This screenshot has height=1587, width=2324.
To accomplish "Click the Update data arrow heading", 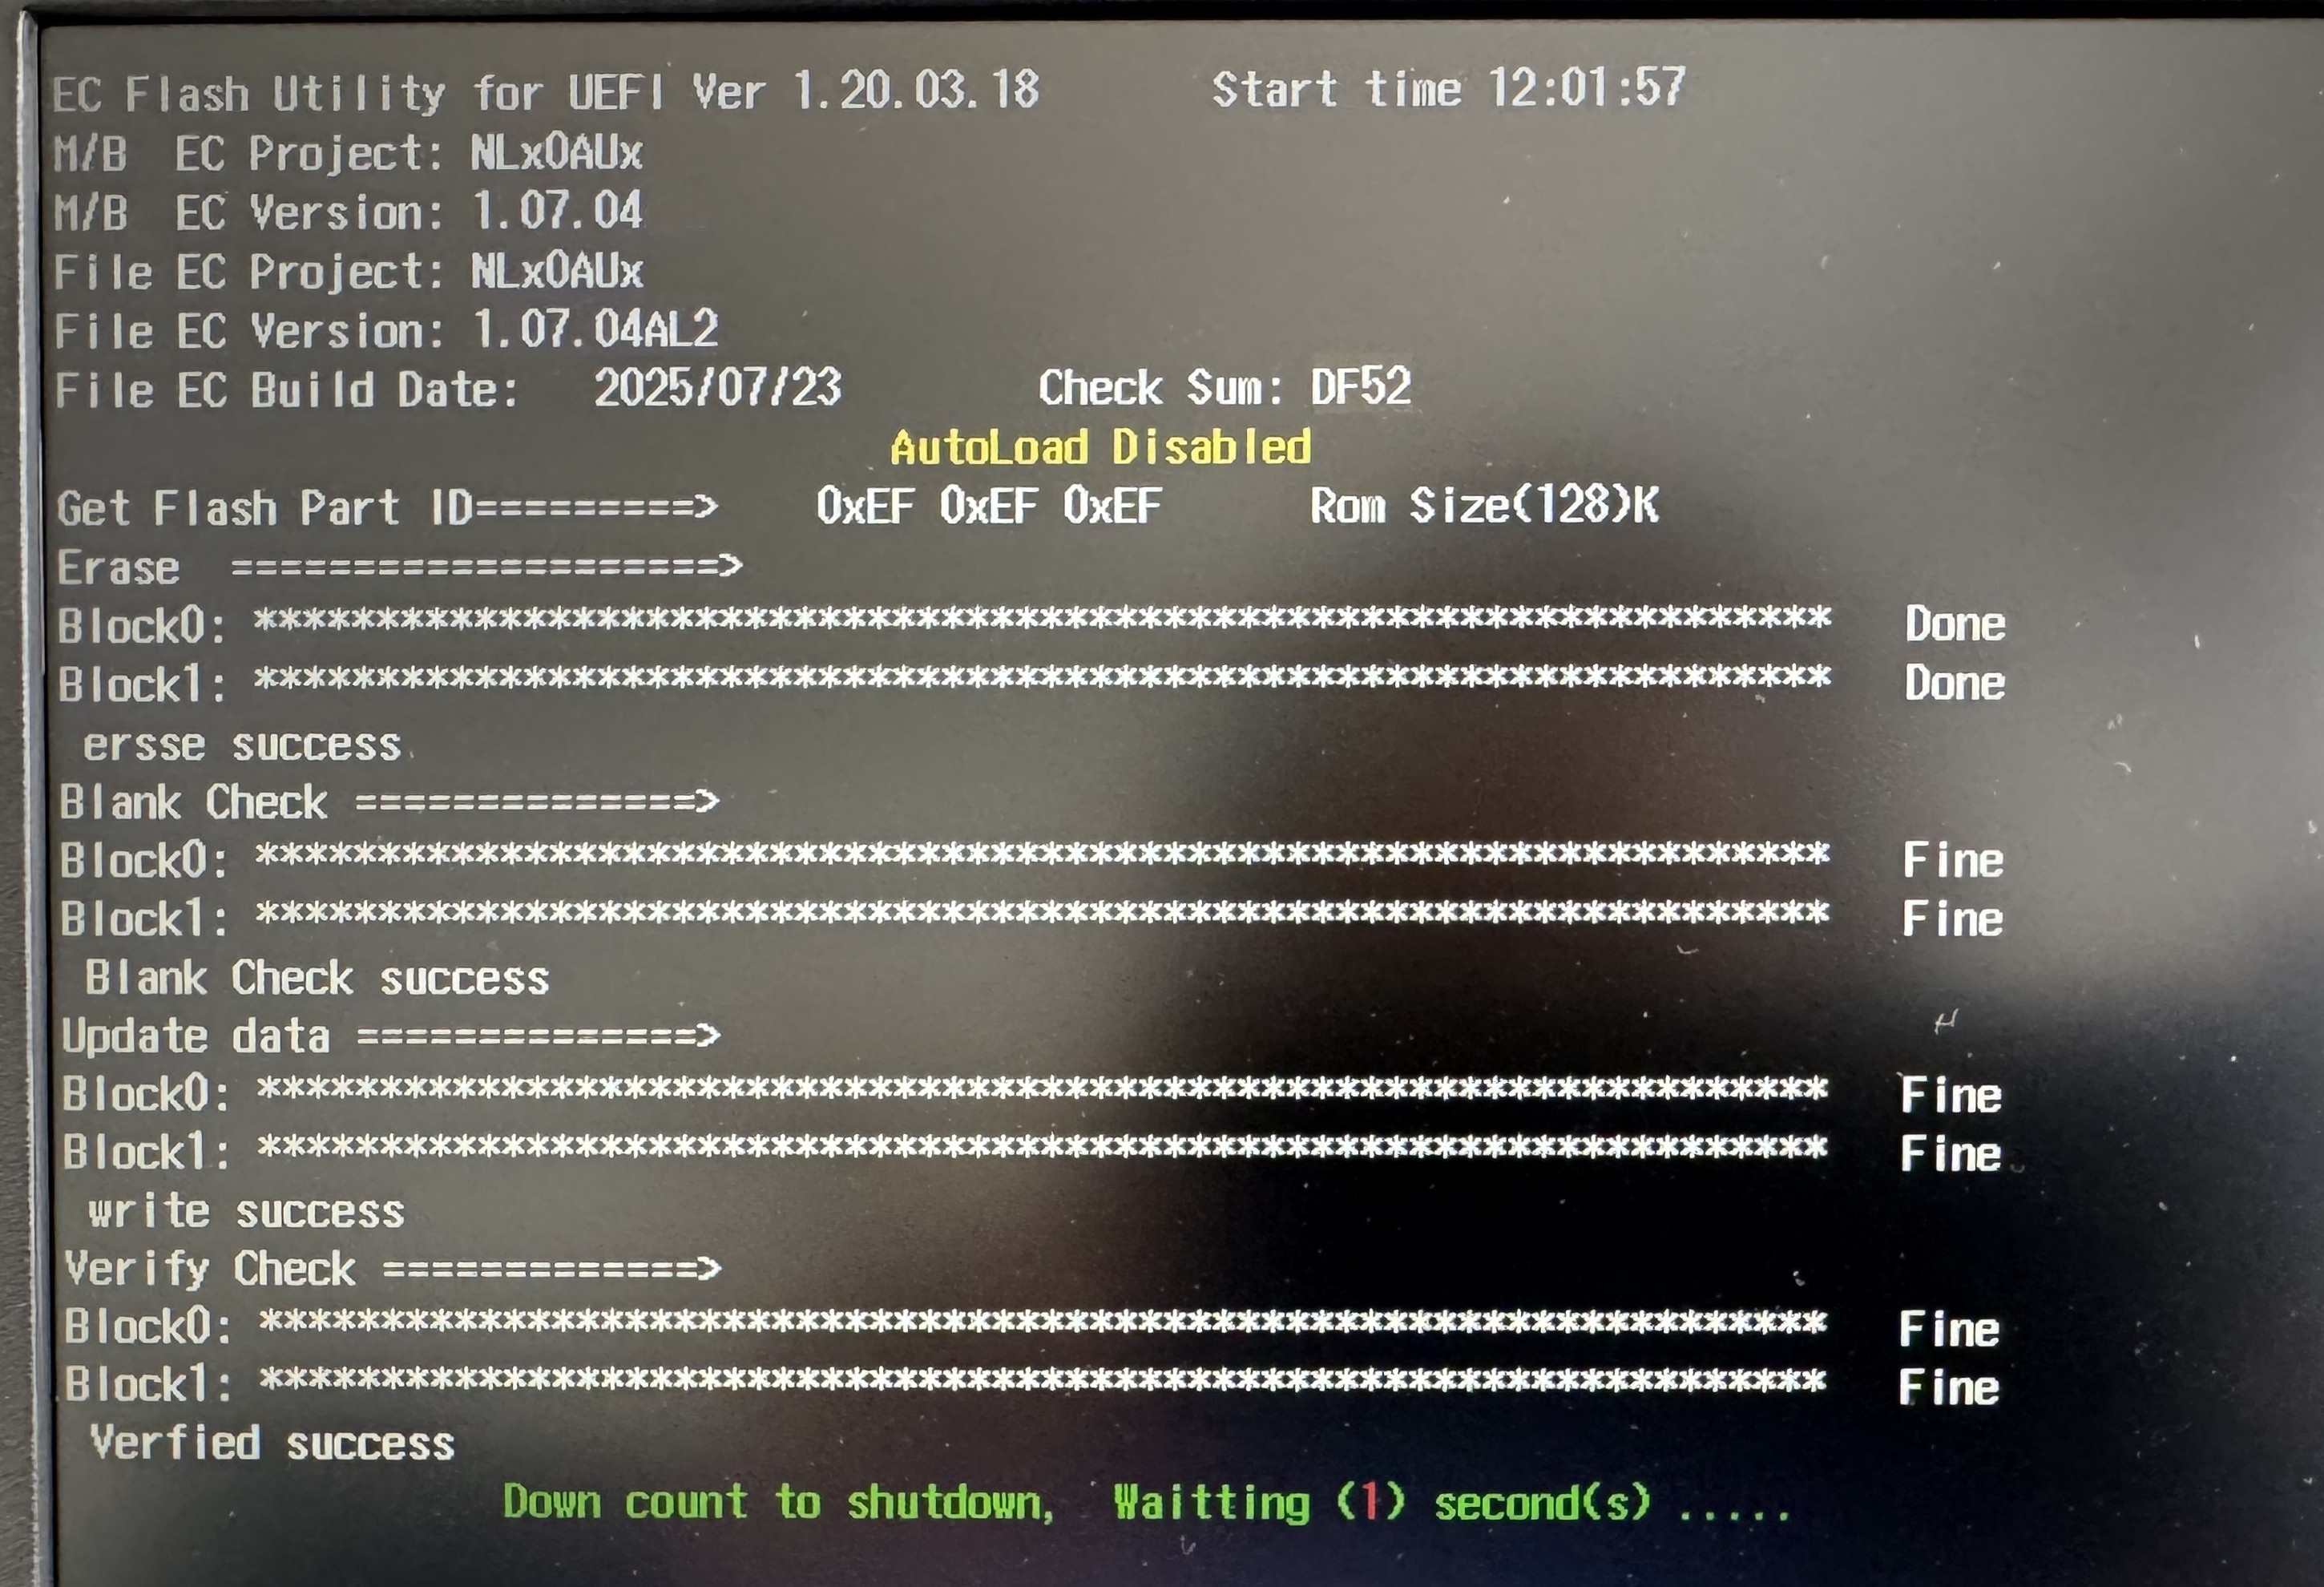I will [390, 1036].
